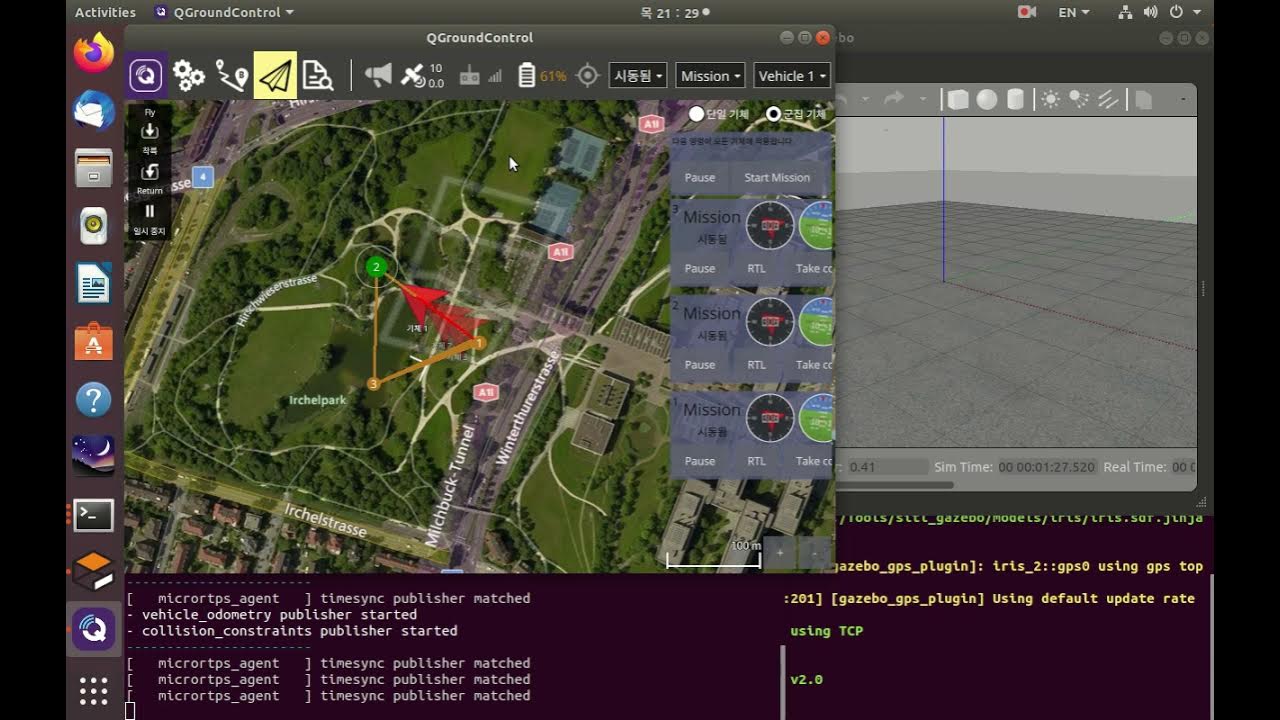Screen dimensions: 1280x720
Task: Show battery status at 61%
Action: click(x=543, y=75)
